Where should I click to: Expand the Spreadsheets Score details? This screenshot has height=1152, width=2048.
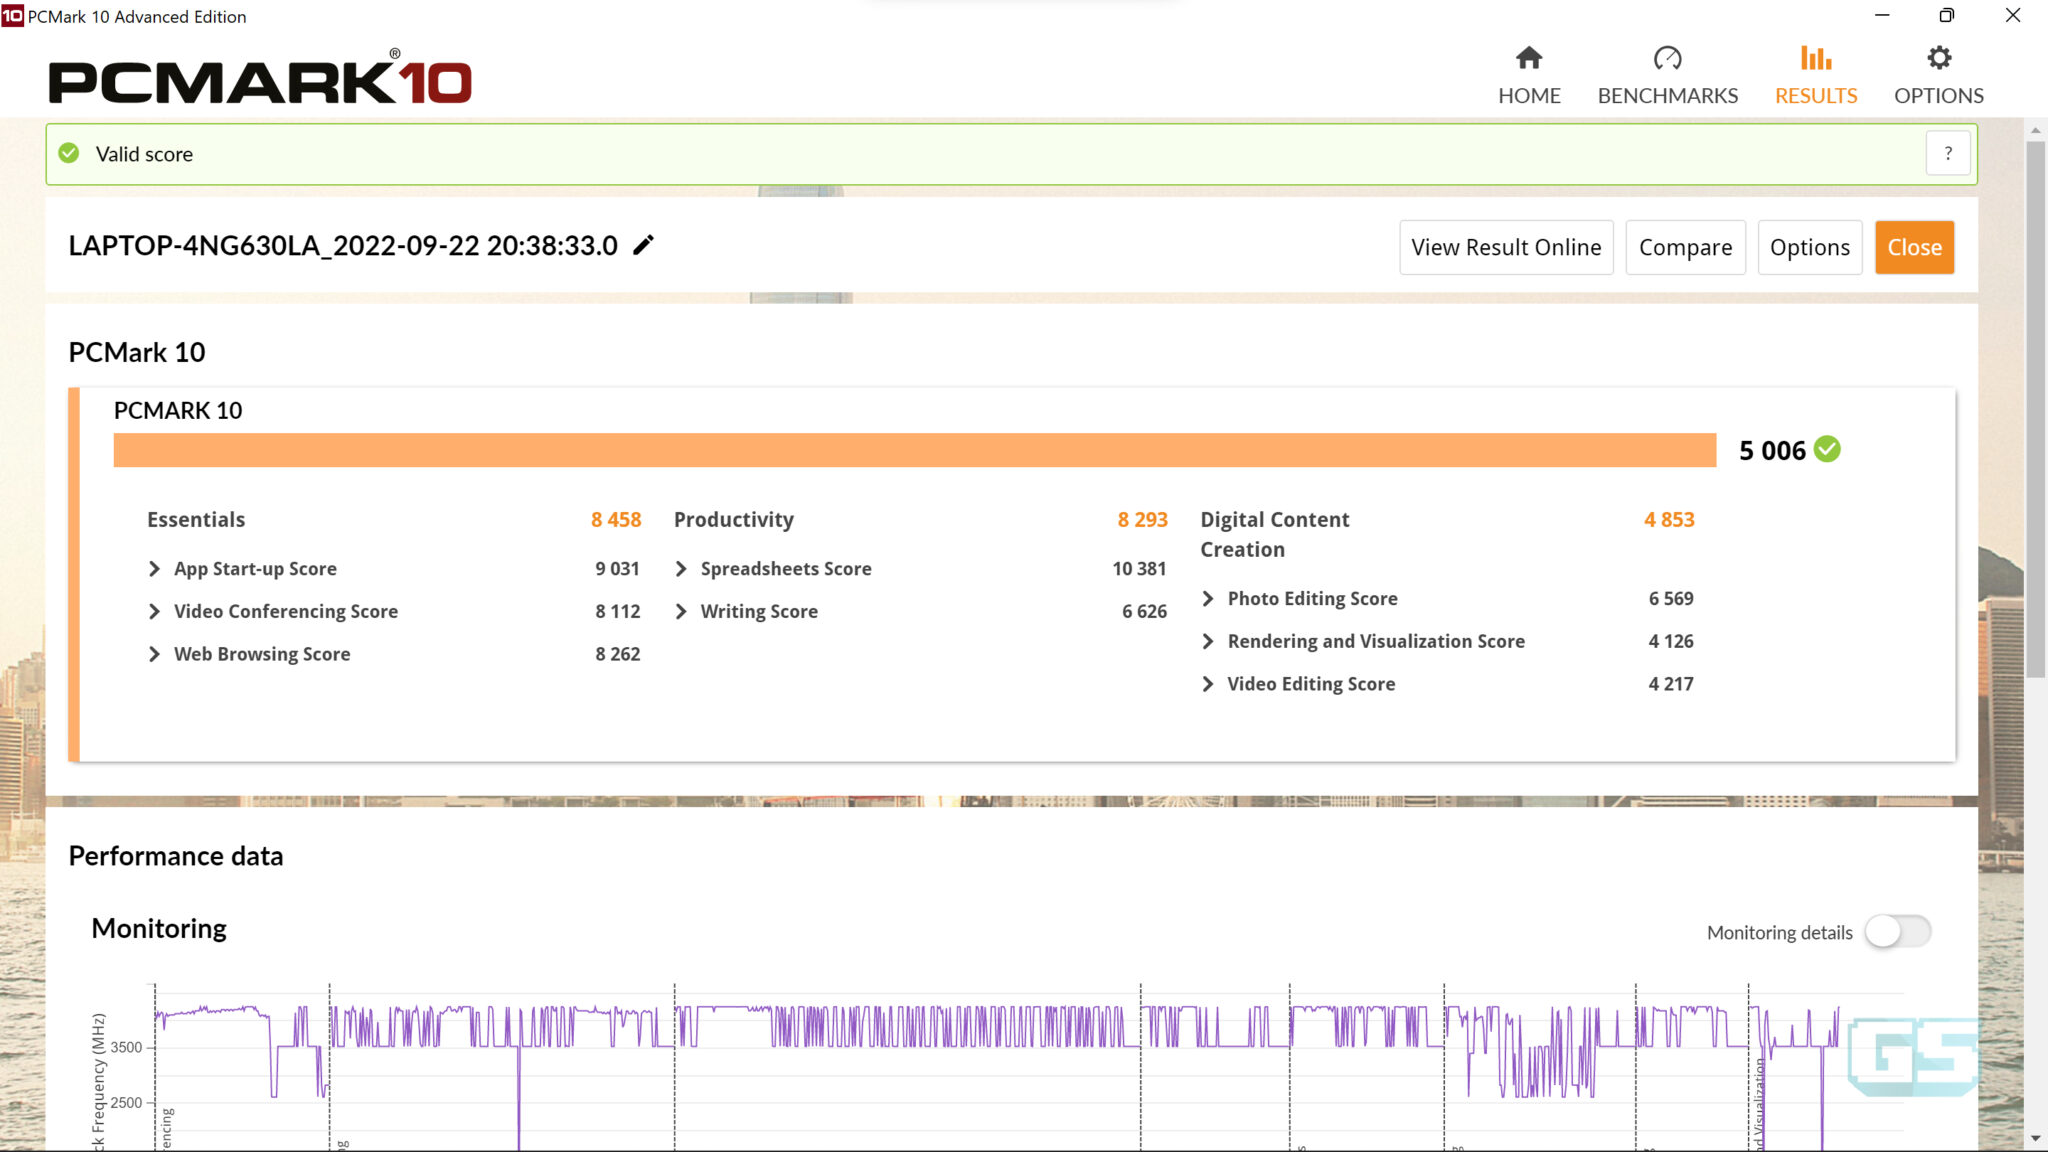pyautogui.click(x=681, y=569)
